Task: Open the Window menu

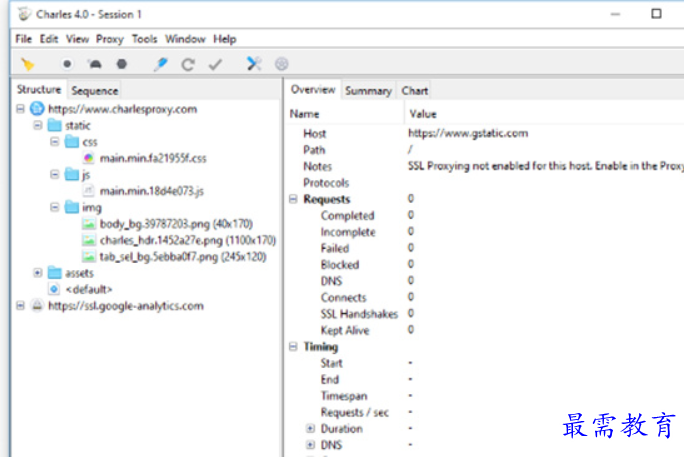Action: 185,39
